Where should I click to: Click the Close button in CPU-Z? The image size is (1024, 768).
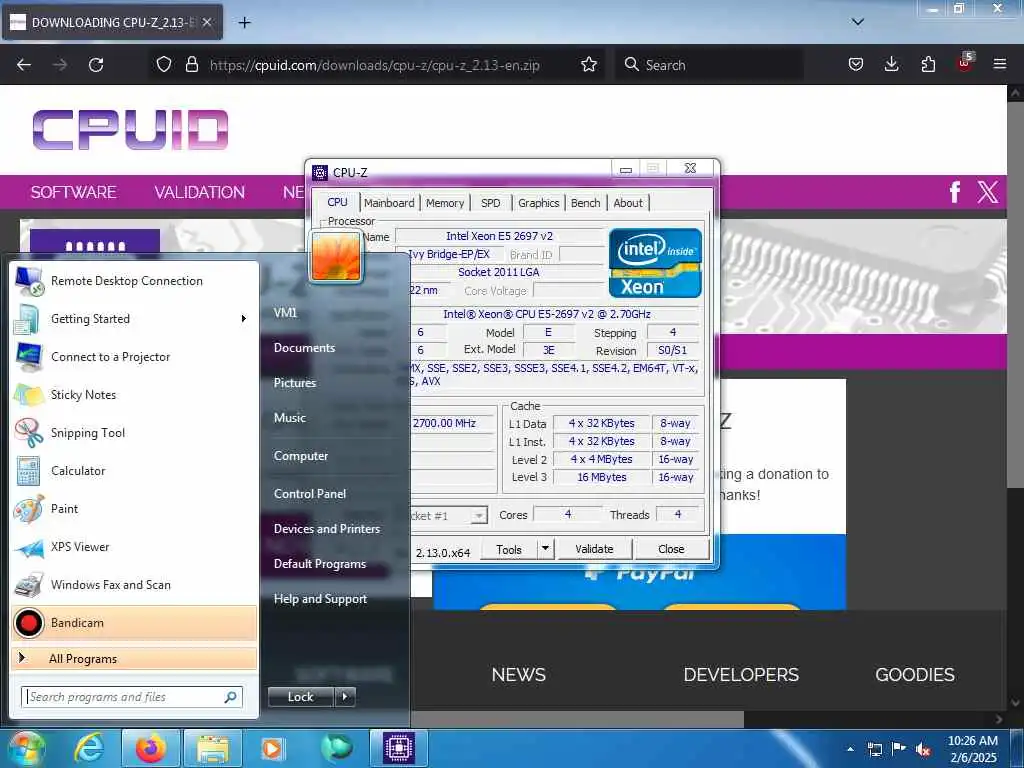click(671, 549)
